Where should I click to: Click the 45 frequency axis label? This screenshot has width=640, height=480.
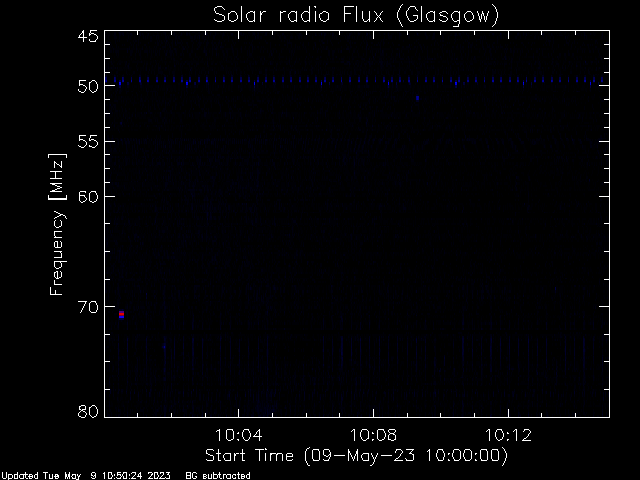(88, 36)
